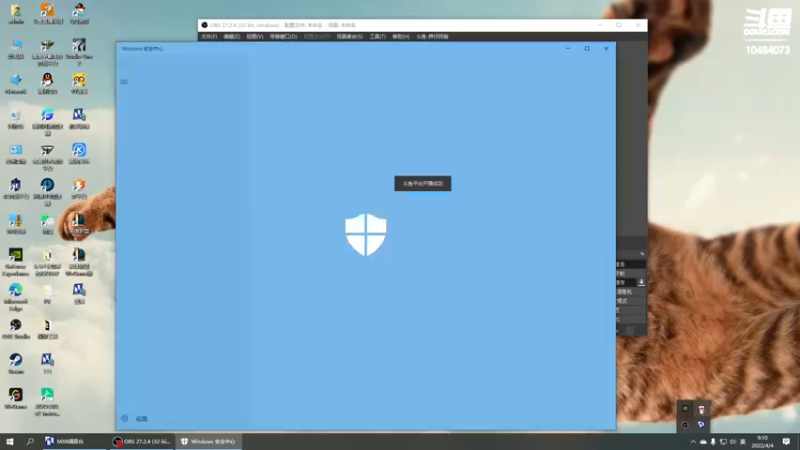Switch to the OBS 27.2.4 taskbar button
The height and width of the screenshot is (450, 800).
[143, 441]
